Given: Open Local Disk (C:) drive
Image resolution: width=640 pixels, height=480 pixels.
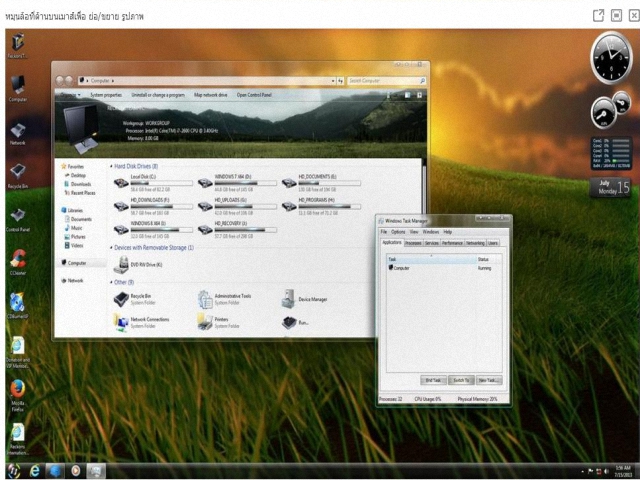Looking at the screenshot, I should (x=153, y=183).
